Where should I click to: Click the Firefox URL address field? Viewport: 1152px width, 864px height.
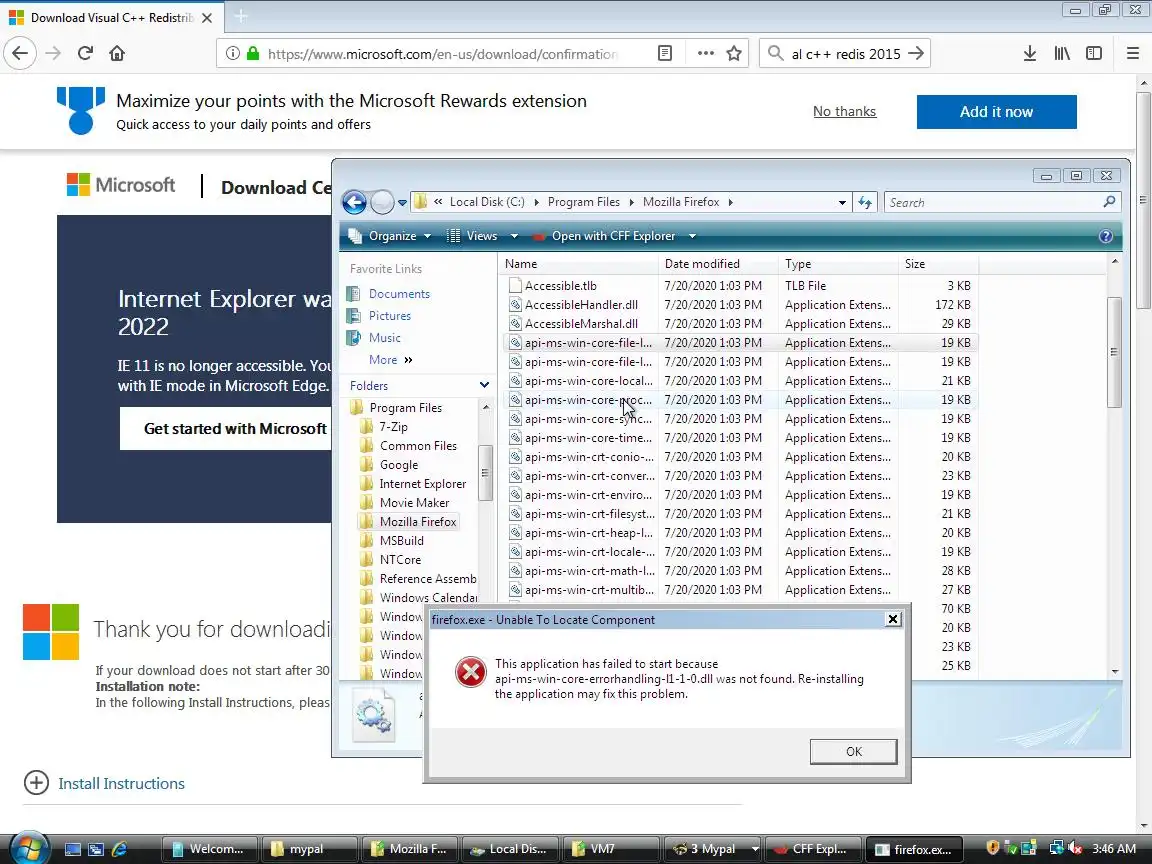click(442, 54)
